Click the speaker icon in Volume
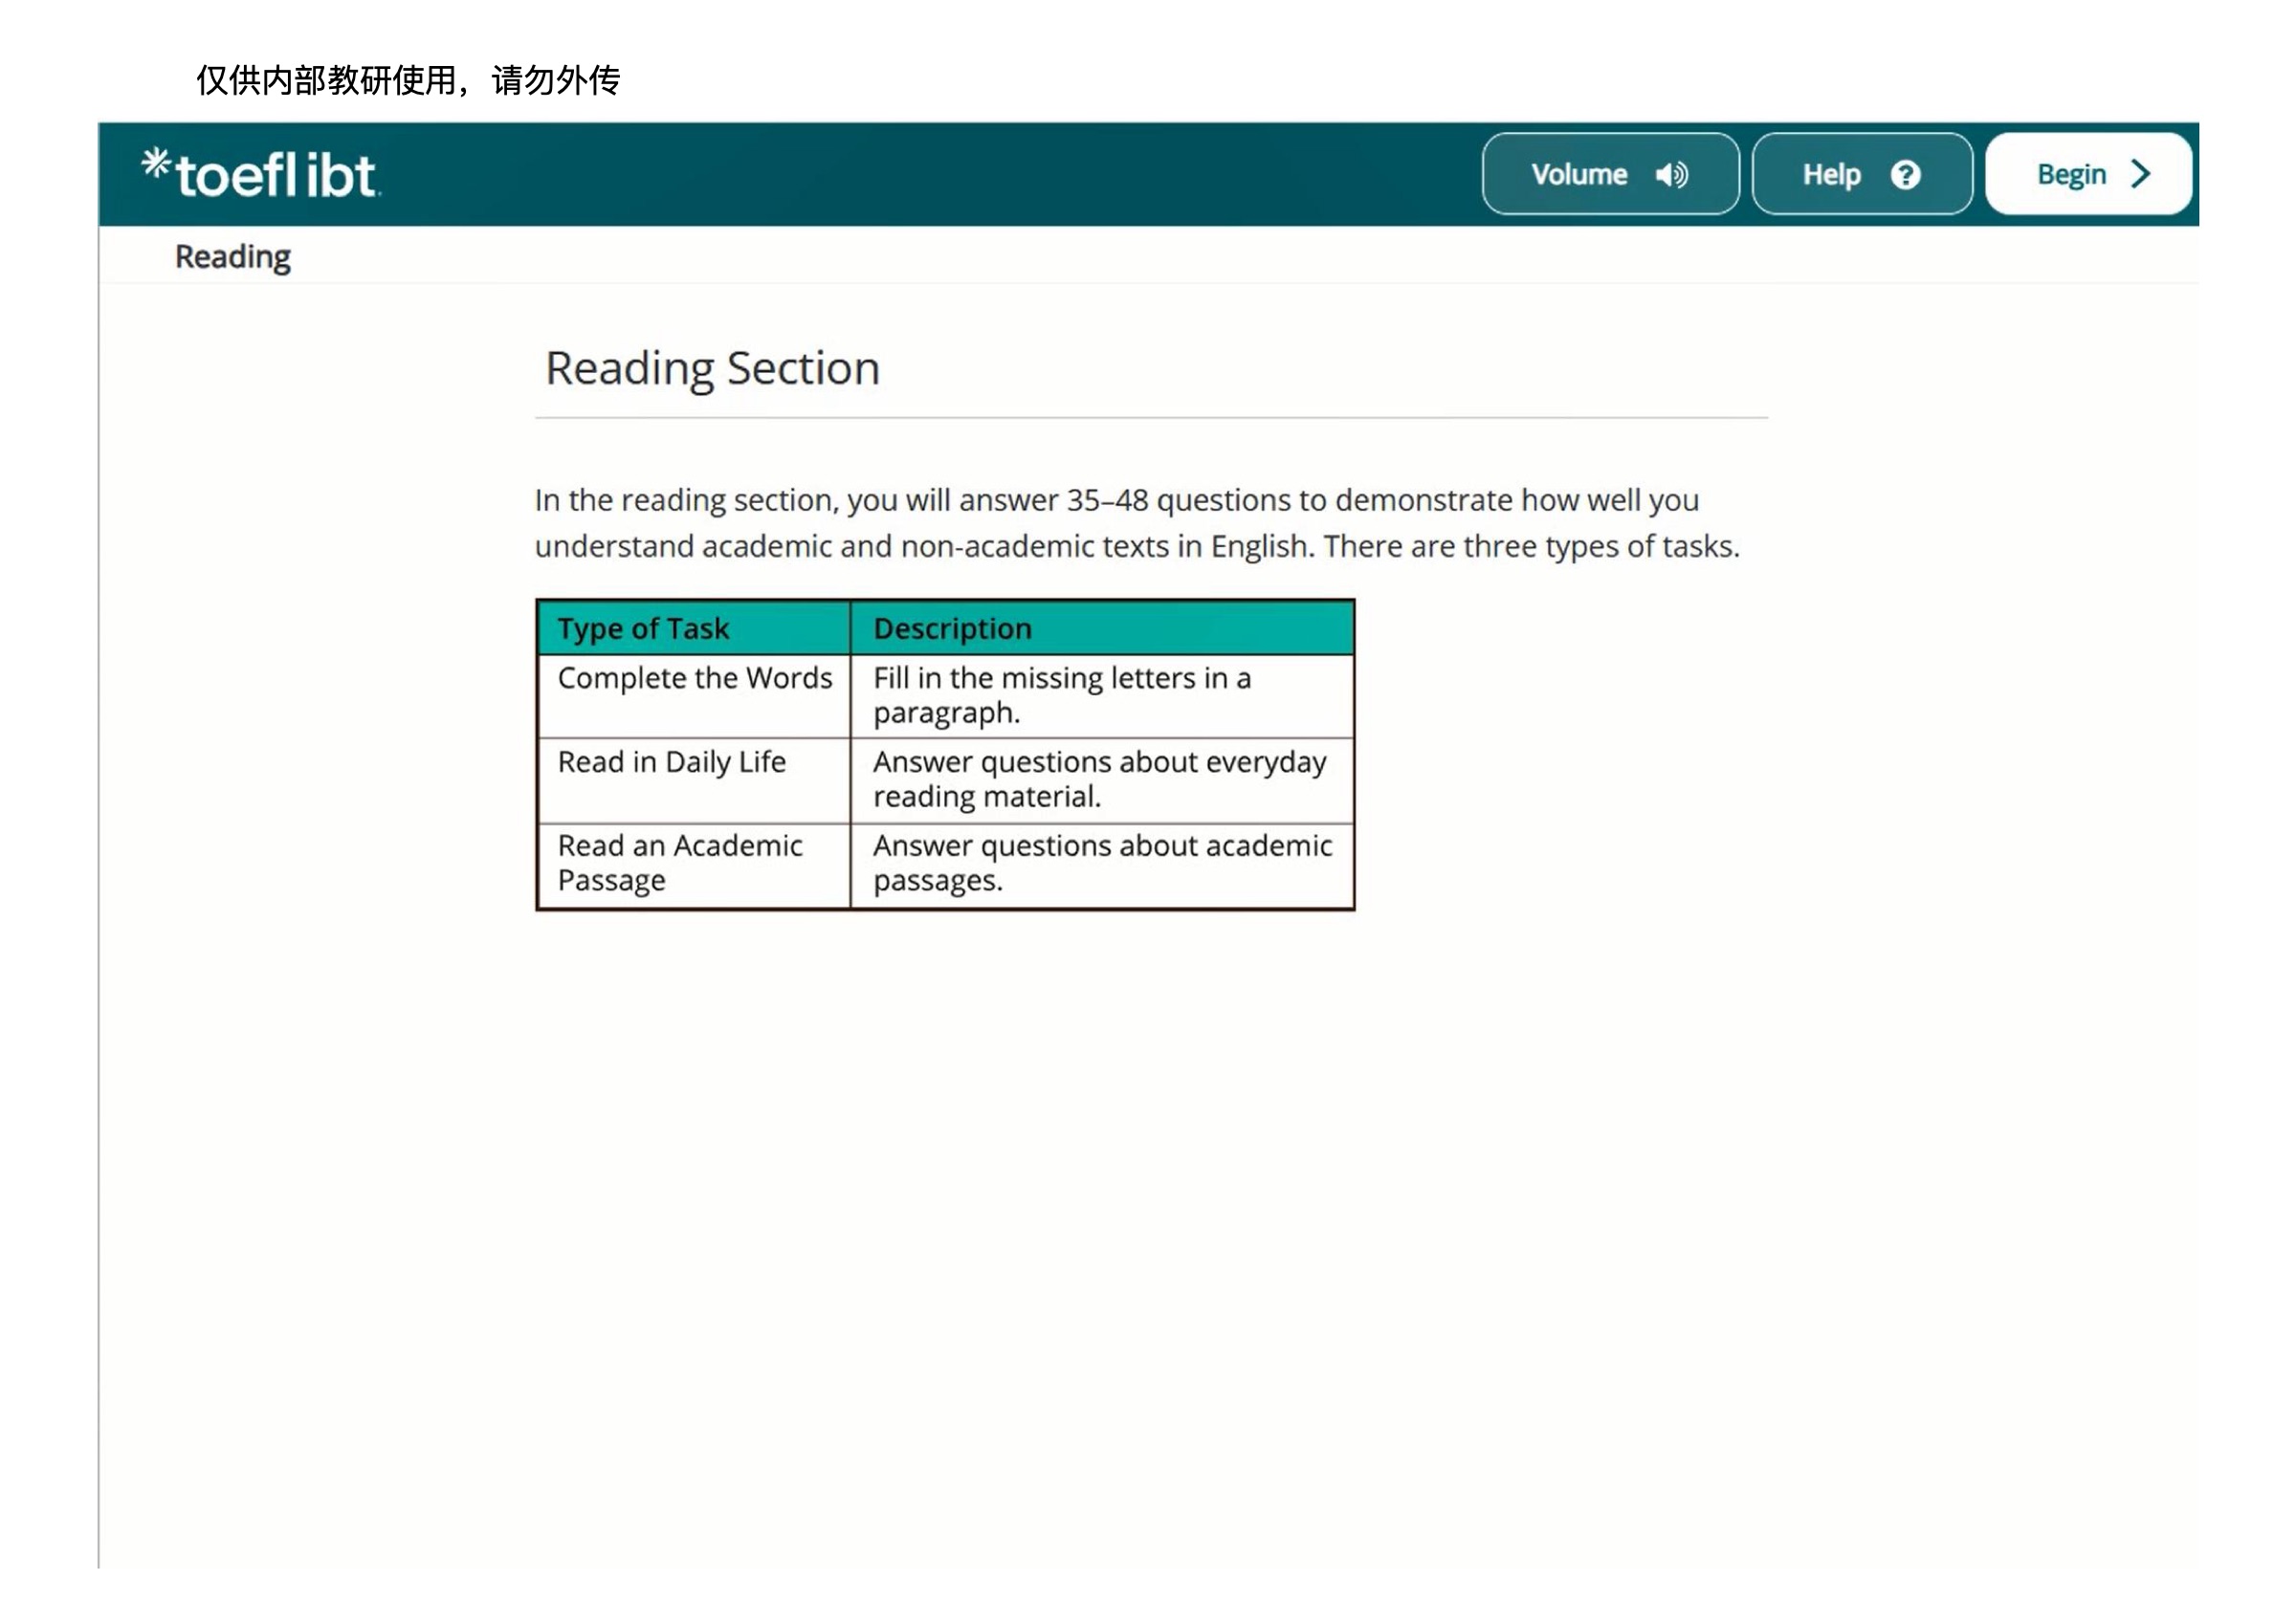Image resolution: width=2296 pixels, height=1624 pixels. pos(1672,175)
